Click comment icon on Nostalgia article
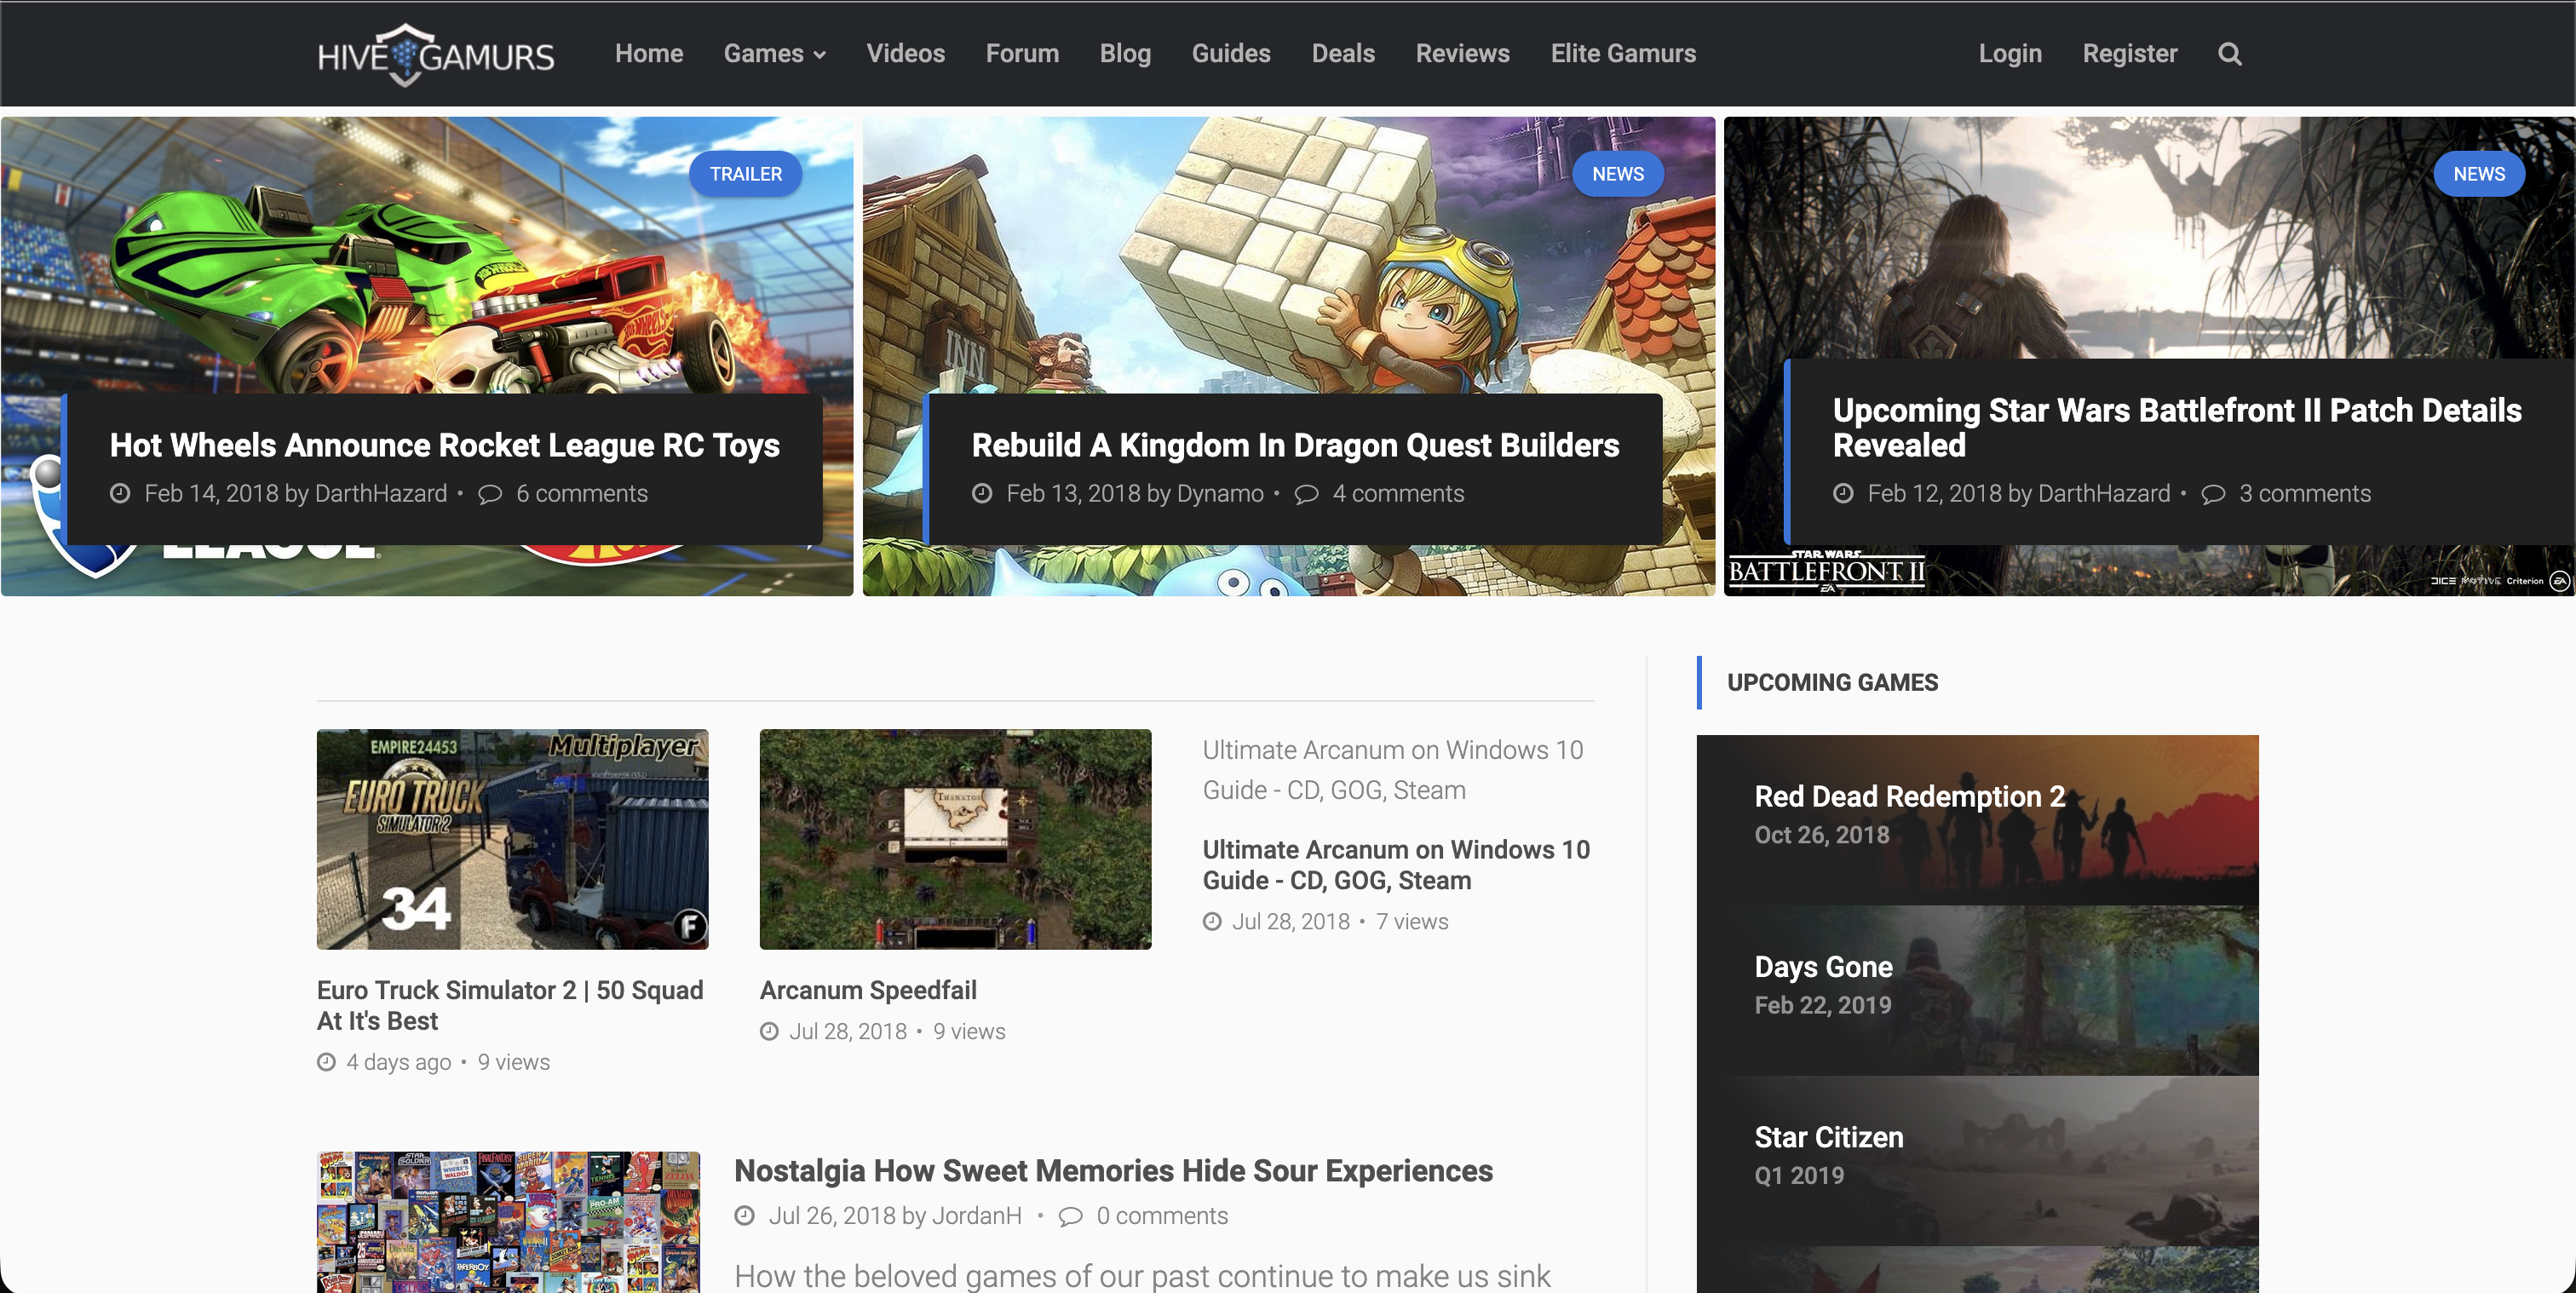Viewport: 2576px width, 1293px height. (x=1070, y=1216)
